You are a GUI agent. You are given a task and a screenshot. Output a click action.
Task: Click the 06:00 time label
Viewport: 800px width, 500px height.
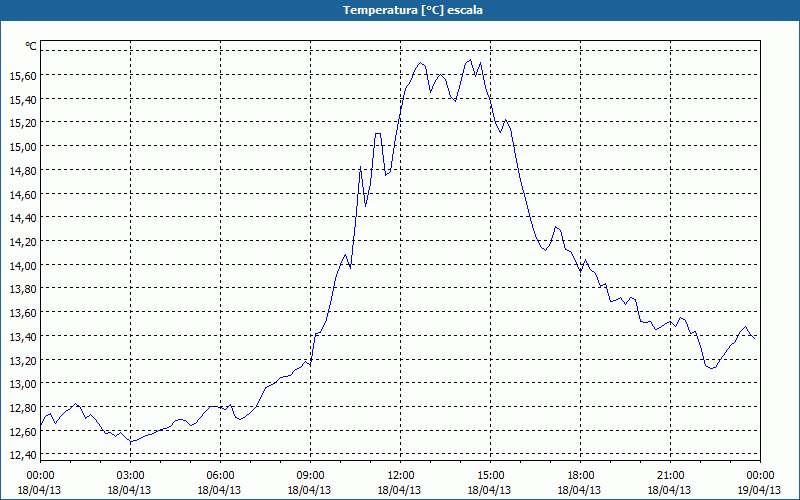[x=220, y=476]
